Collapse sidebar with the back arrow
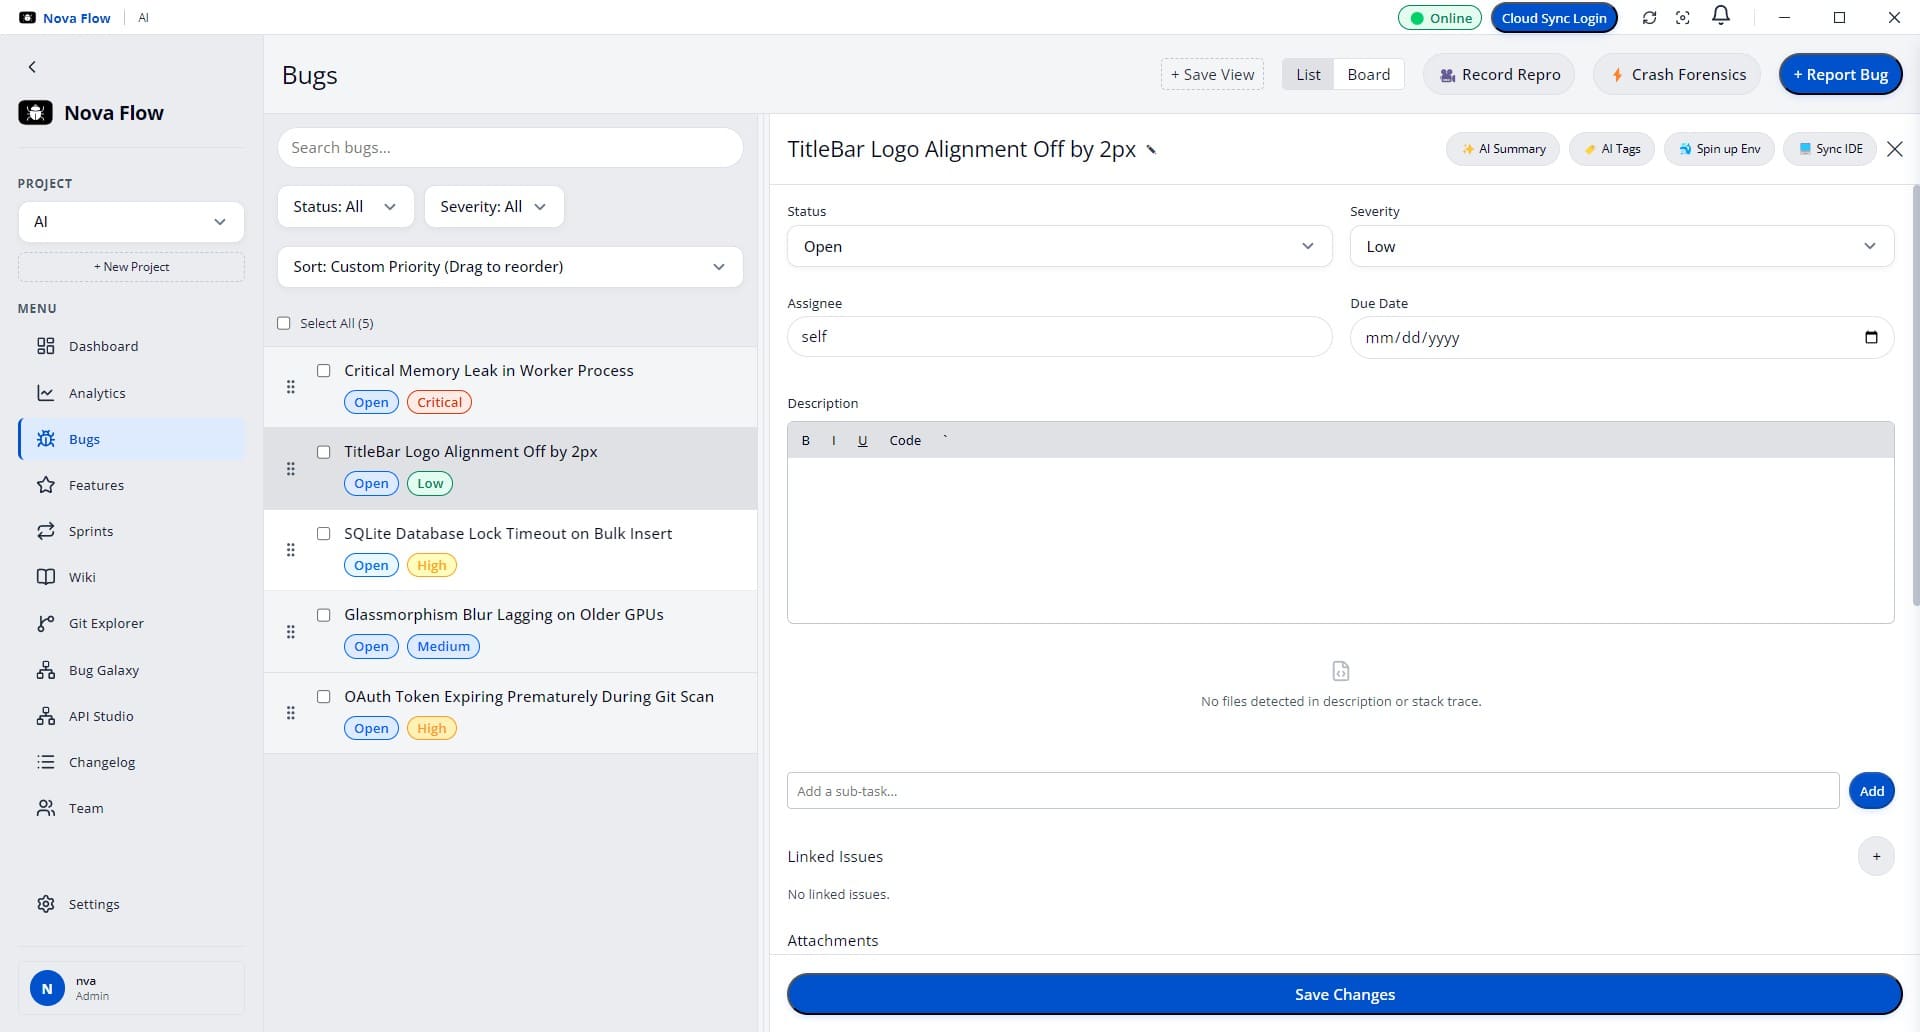Image resolution: width=1920 pixels, height=1032 pixels. [32, 67]
